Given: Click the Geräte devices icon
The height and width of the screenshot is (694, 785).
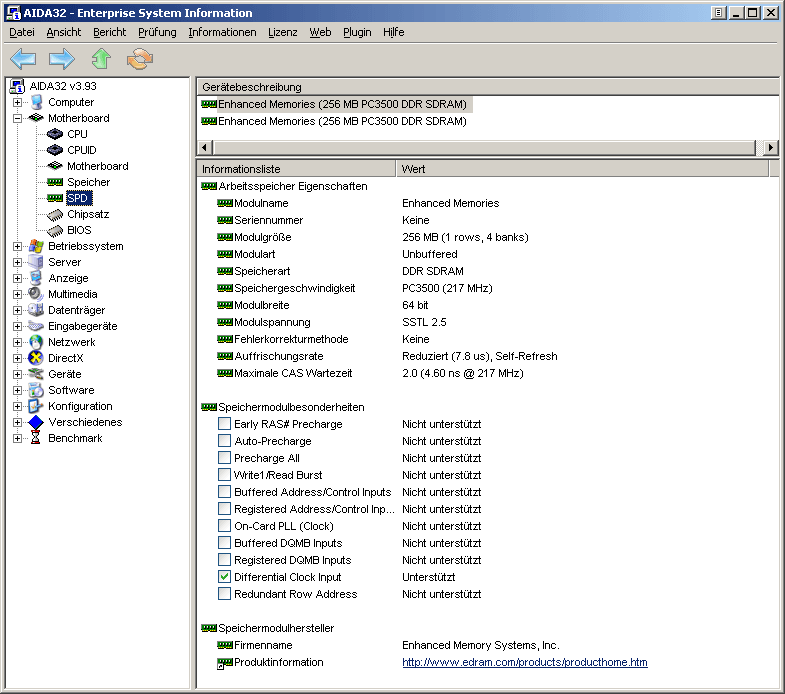Looking at the screenshot, I should pos(36,374).
